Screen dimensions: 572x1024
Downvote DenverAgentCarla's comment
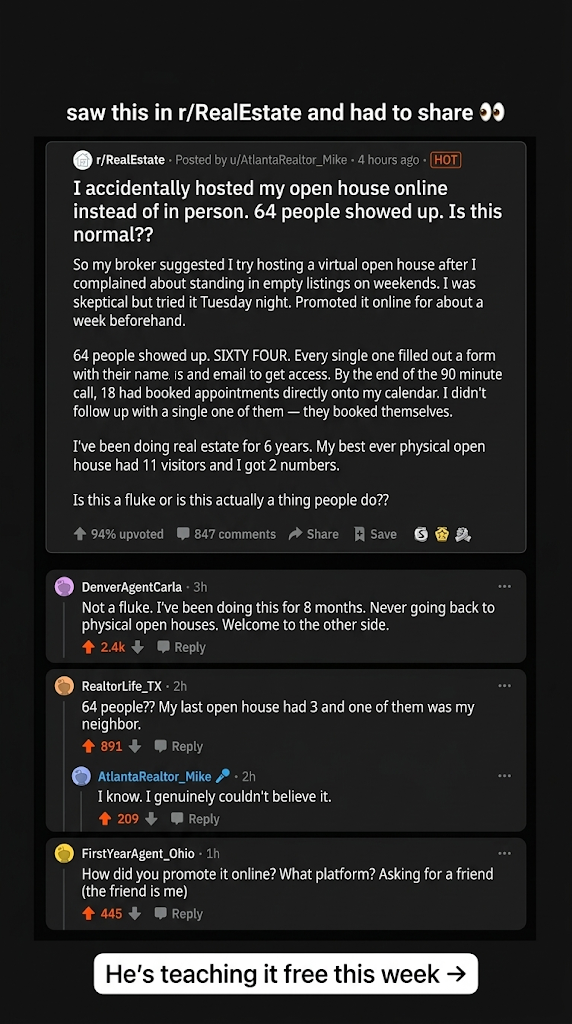click(137, 647)
